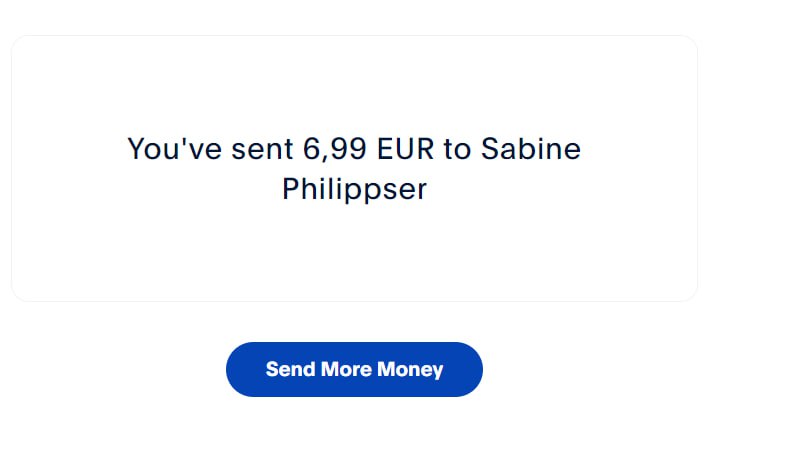Click the left rounded edge of the blue button
The width and height of the screenshot is (803, 458).
(x=236, y=369)
